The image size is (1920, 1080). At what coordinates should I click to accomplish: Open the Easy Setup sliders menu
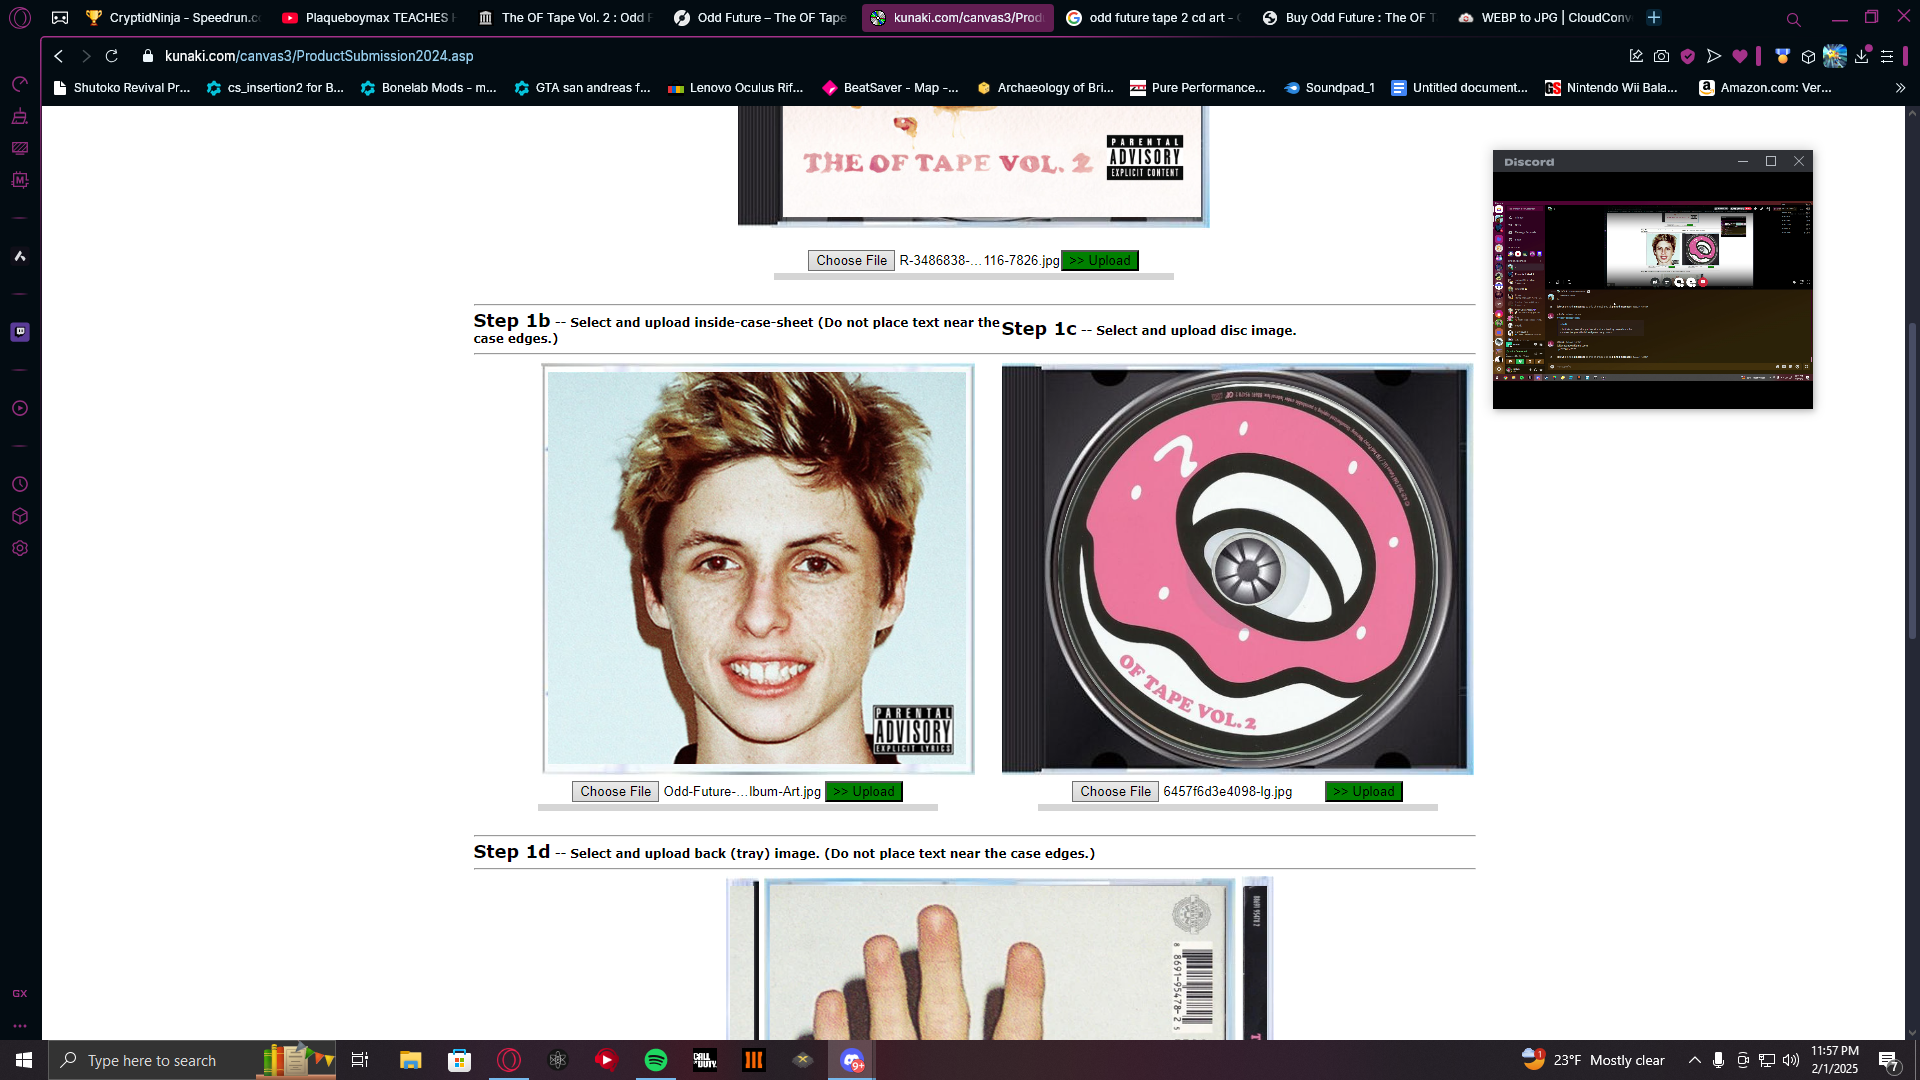pyautogui.click(x=1887, y=56)
